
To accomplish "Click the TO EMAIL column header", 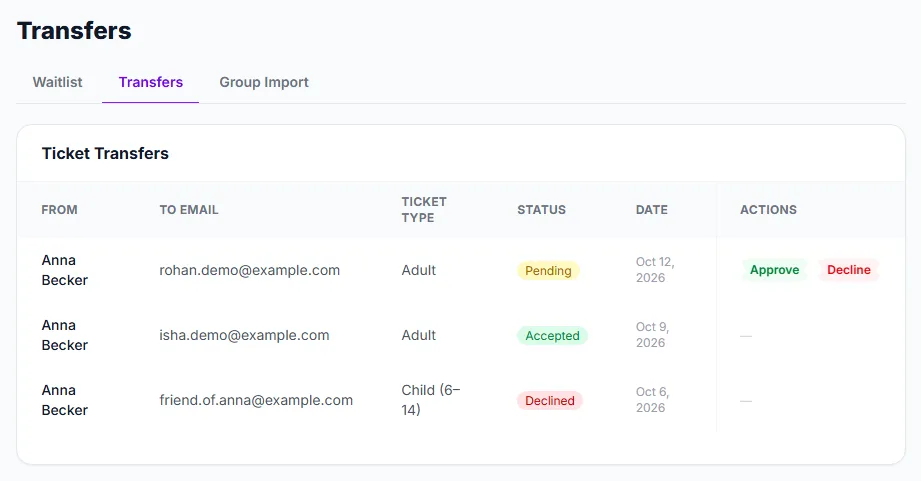I will 189,210.
